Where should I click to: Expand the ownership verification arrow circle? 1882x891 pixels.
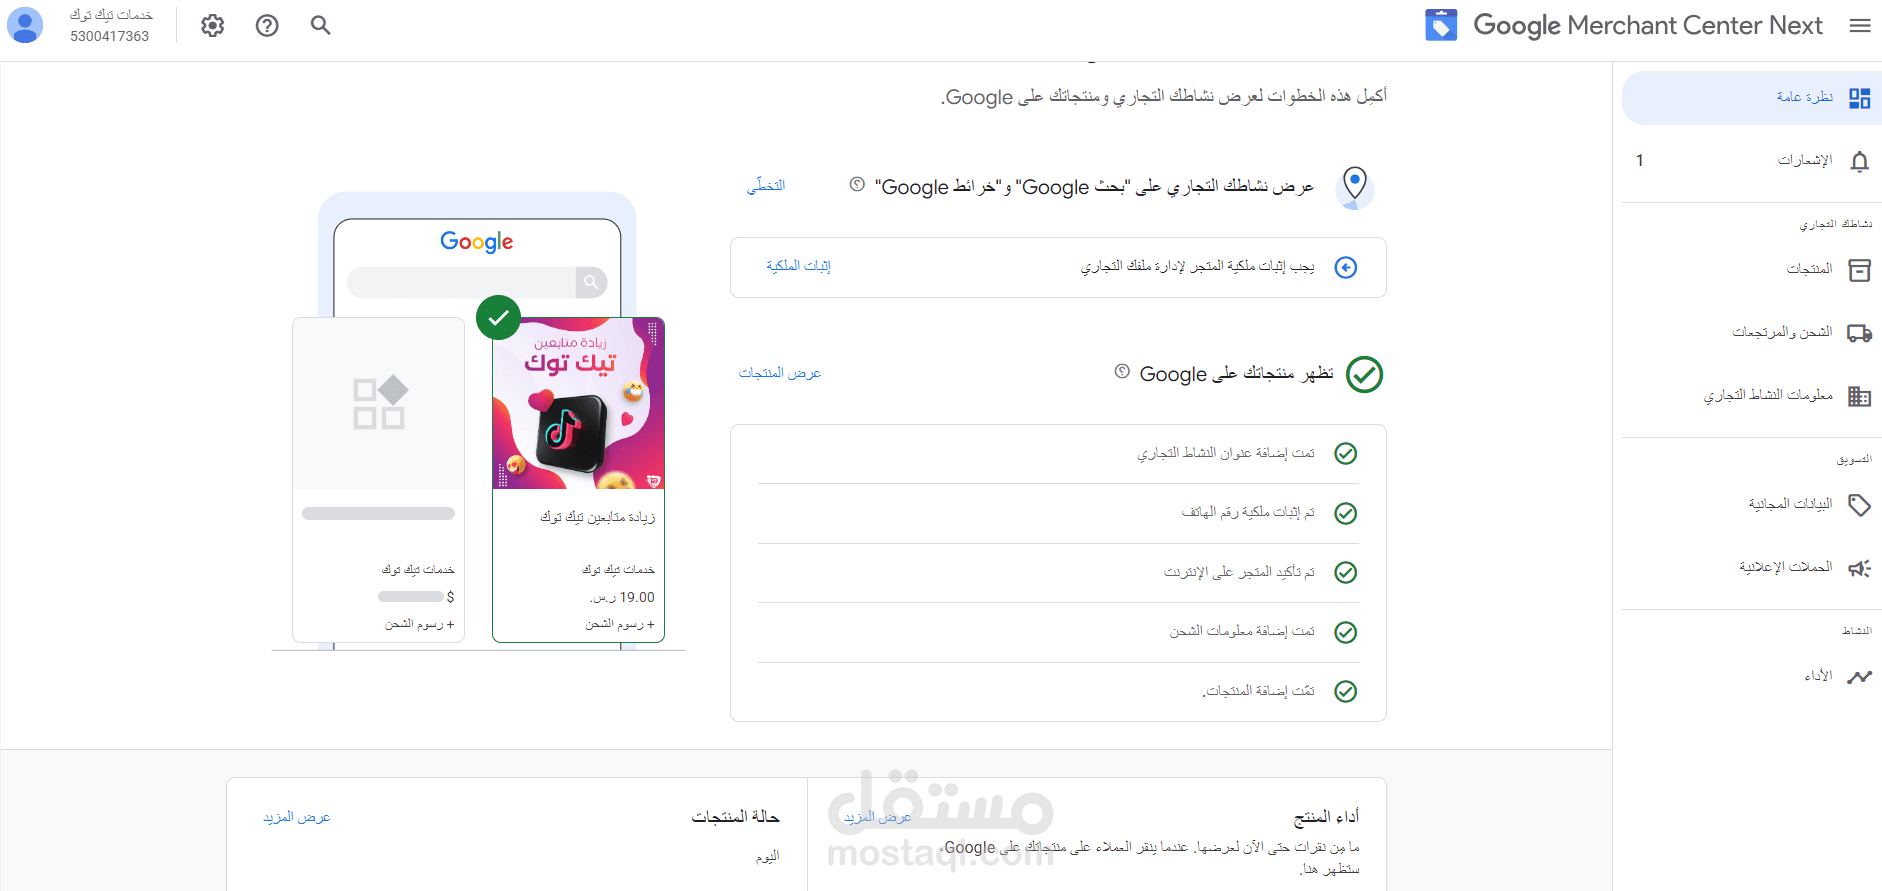(x=1346, y=267)
